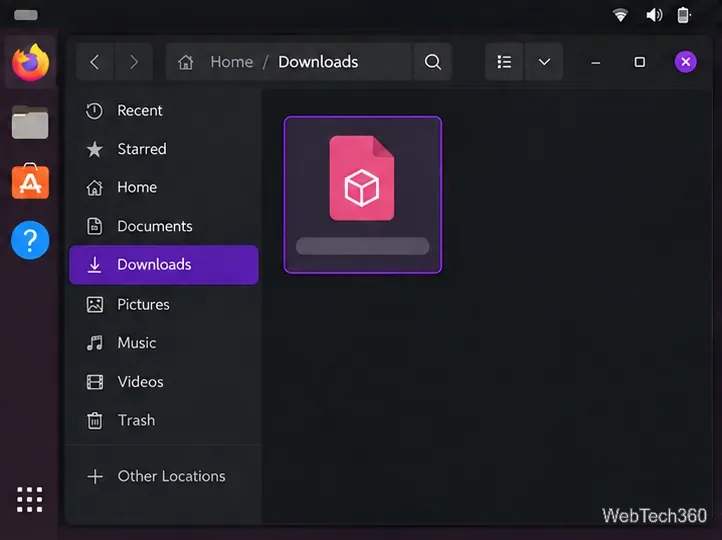Open the Files app from the dock
Screen dimensions: 722x540
pyautogui.click(x=30, y=122)
